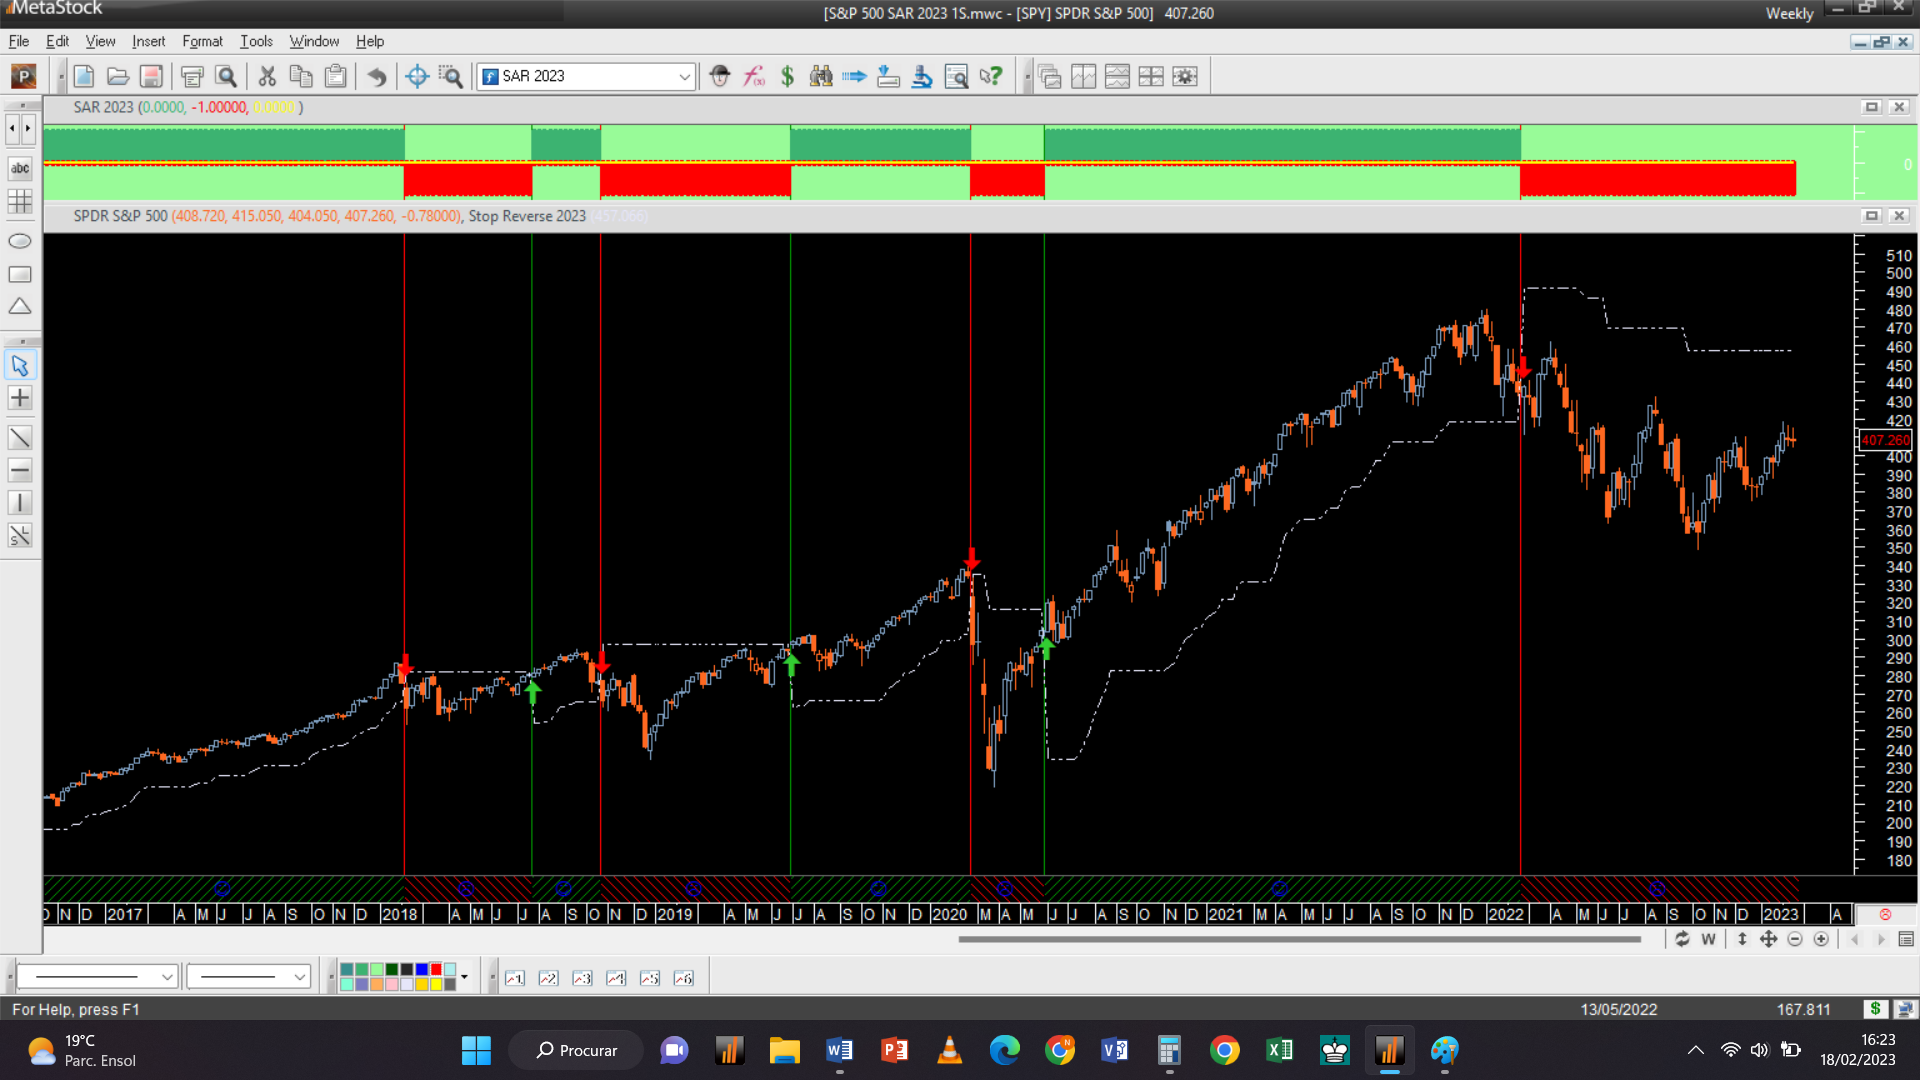Image resolution: width=1920 pixels, height=1080 pixels.
Task: Click the Expert Advisor hat icon
Action: [720, 76]
